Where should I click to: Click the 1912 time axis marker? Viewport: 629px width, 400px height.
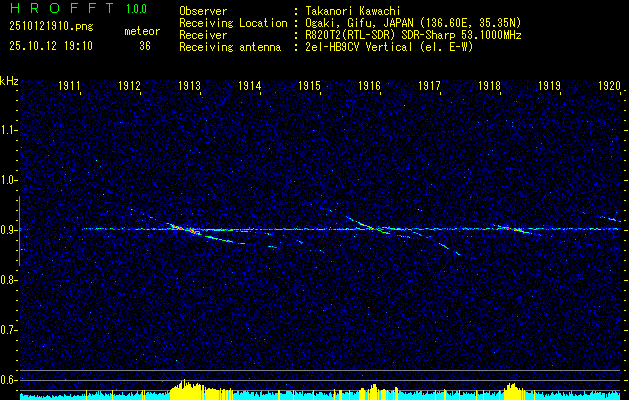[x=130, y=85]
